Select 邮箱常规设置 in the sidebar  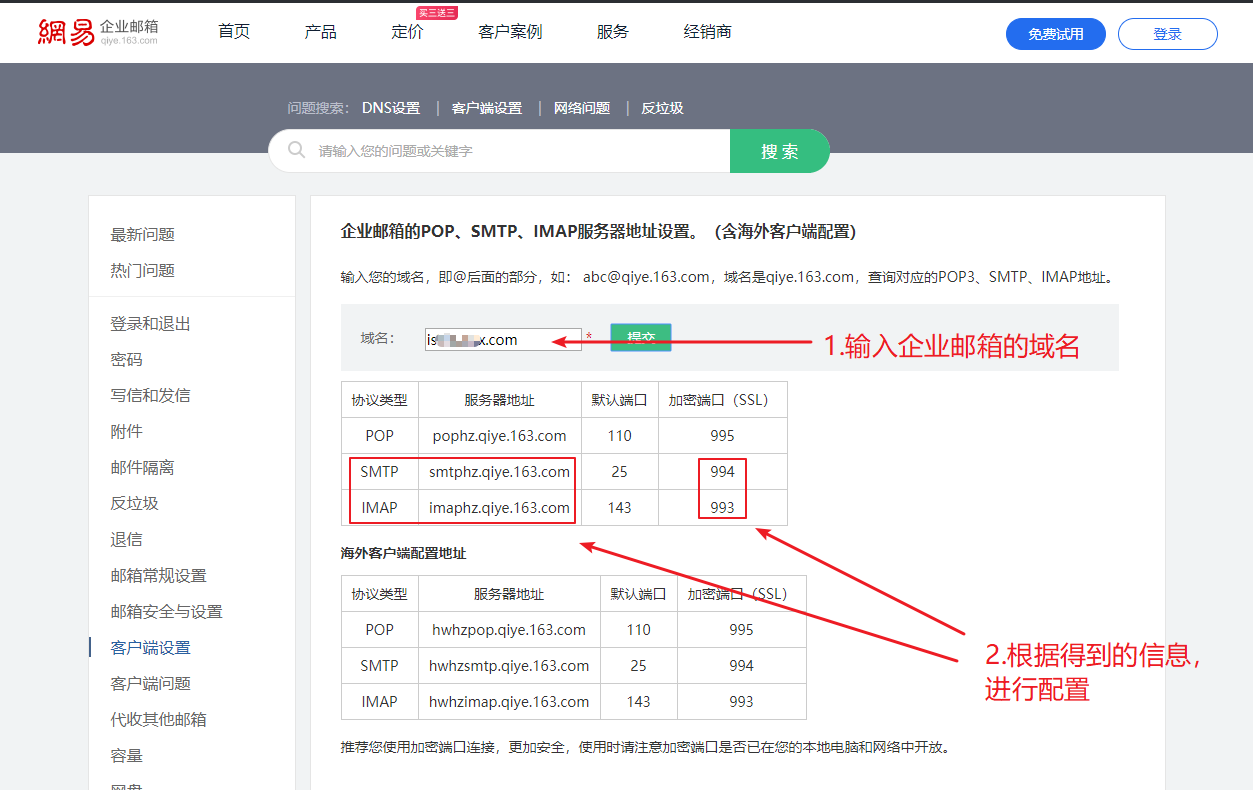[x=159, y=576]
